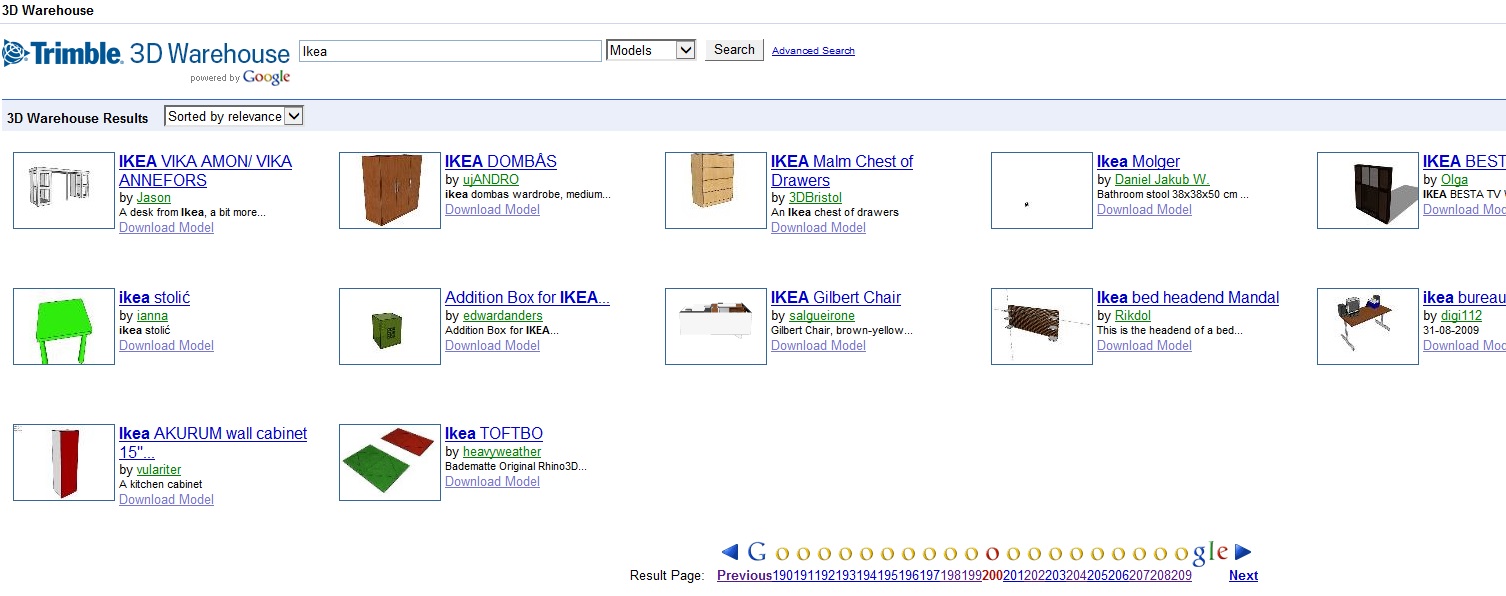The height and width of the screenshot is (596, 1506).
Task: Click the blue next-page arrow icon
Action: [x=1243, y=552]
